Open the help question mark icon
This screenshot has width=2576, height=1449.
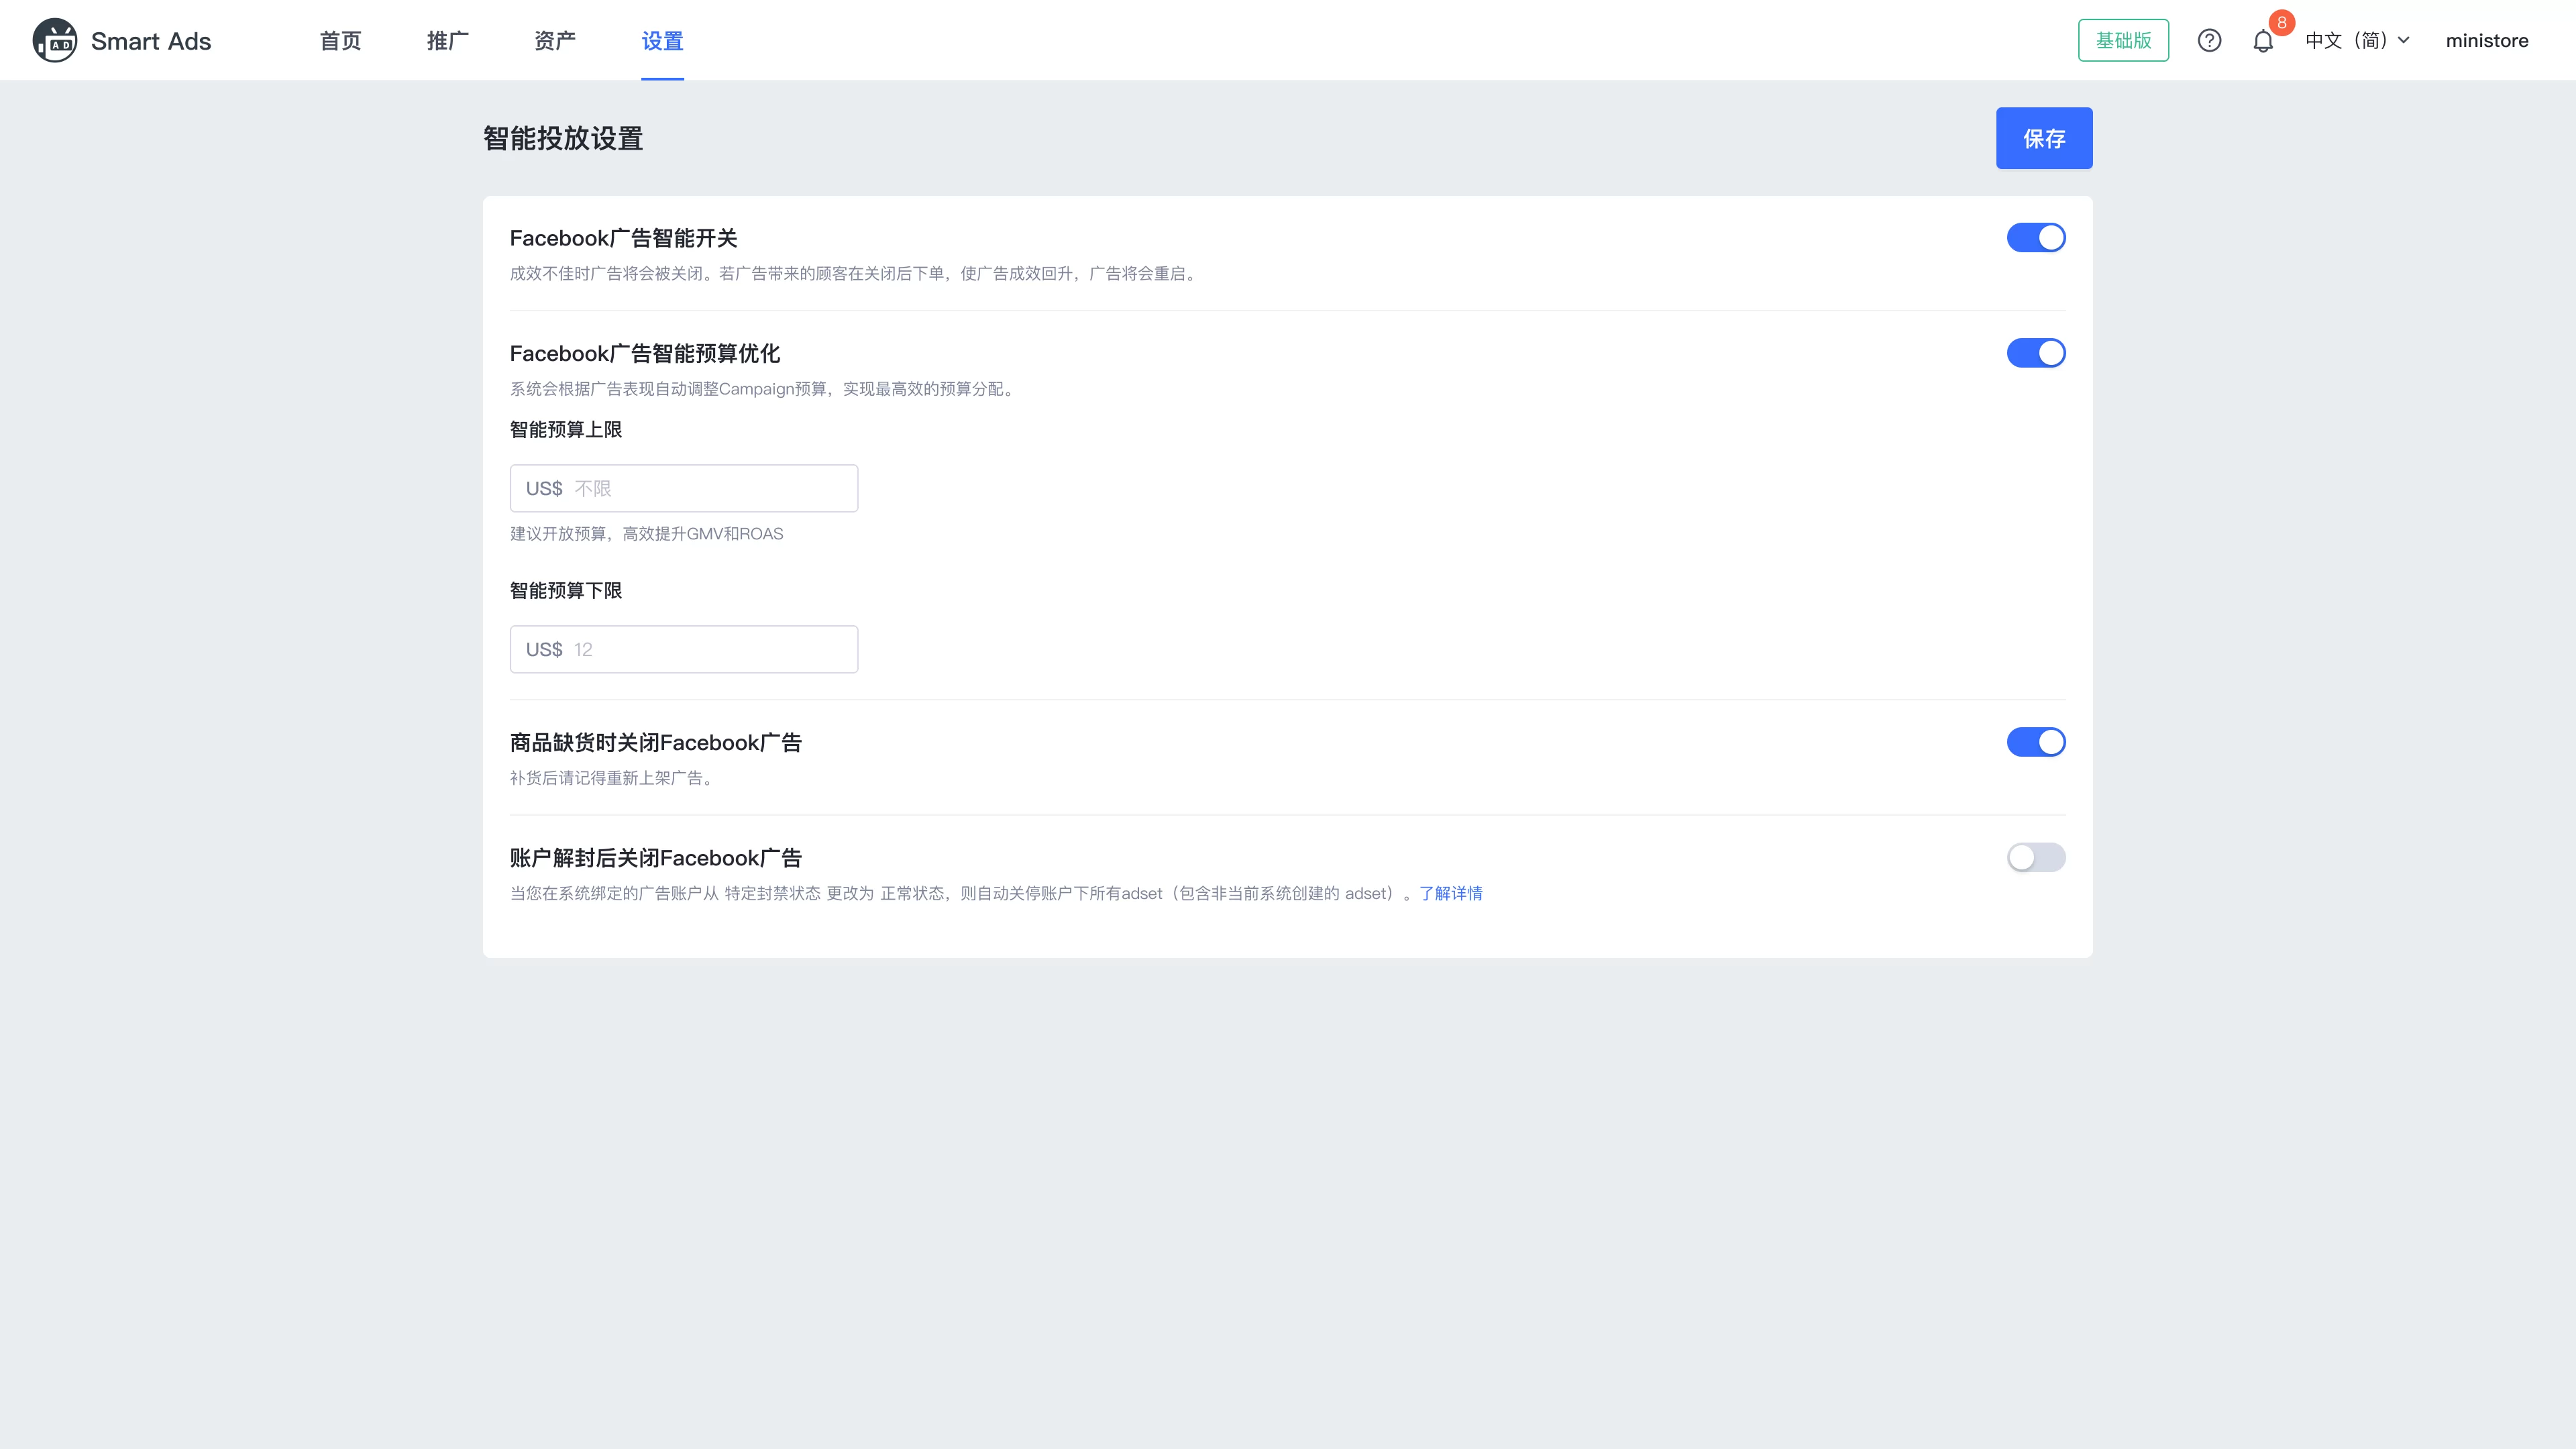coord(2209,40)
